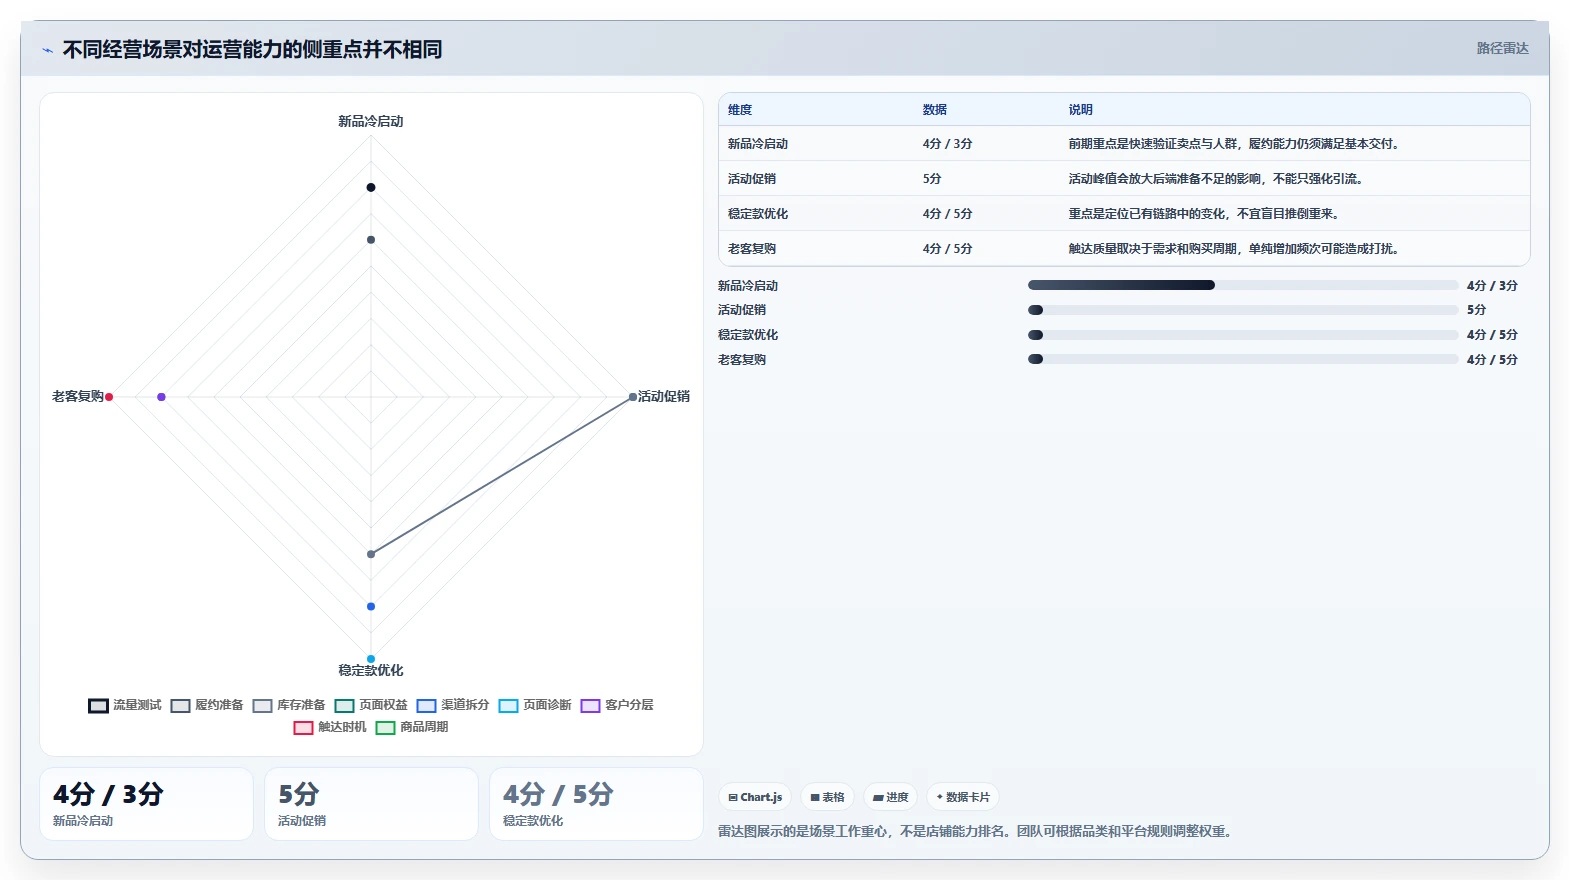Image resolution: width=1570 pixels, height=880 pixels.
Task: Click the 表格 tag
Action: pos(827,797)
